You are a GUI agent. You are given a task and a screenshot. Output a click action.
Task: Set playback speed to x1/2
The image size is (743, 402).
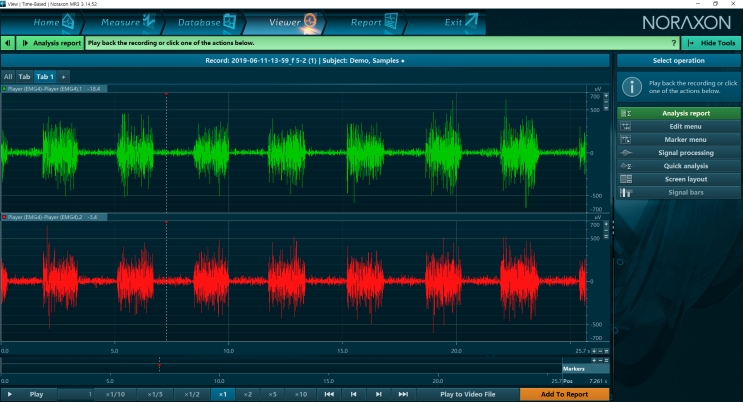[x=192, y=394]
